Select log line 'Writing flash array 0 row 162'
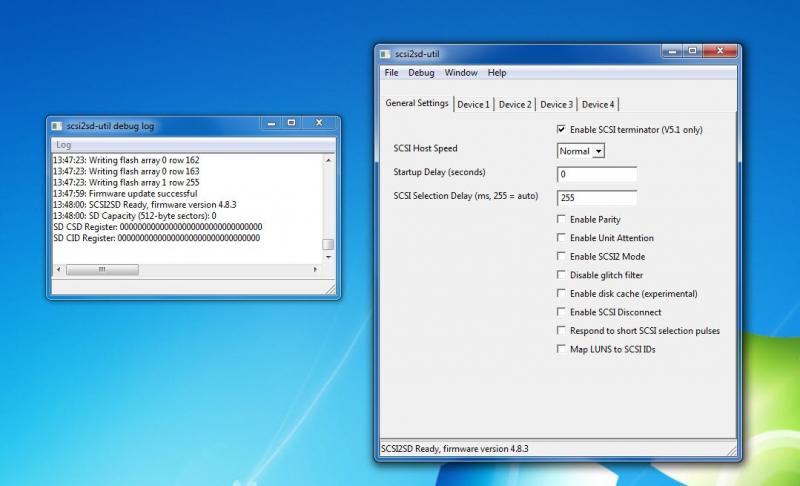 126,160
